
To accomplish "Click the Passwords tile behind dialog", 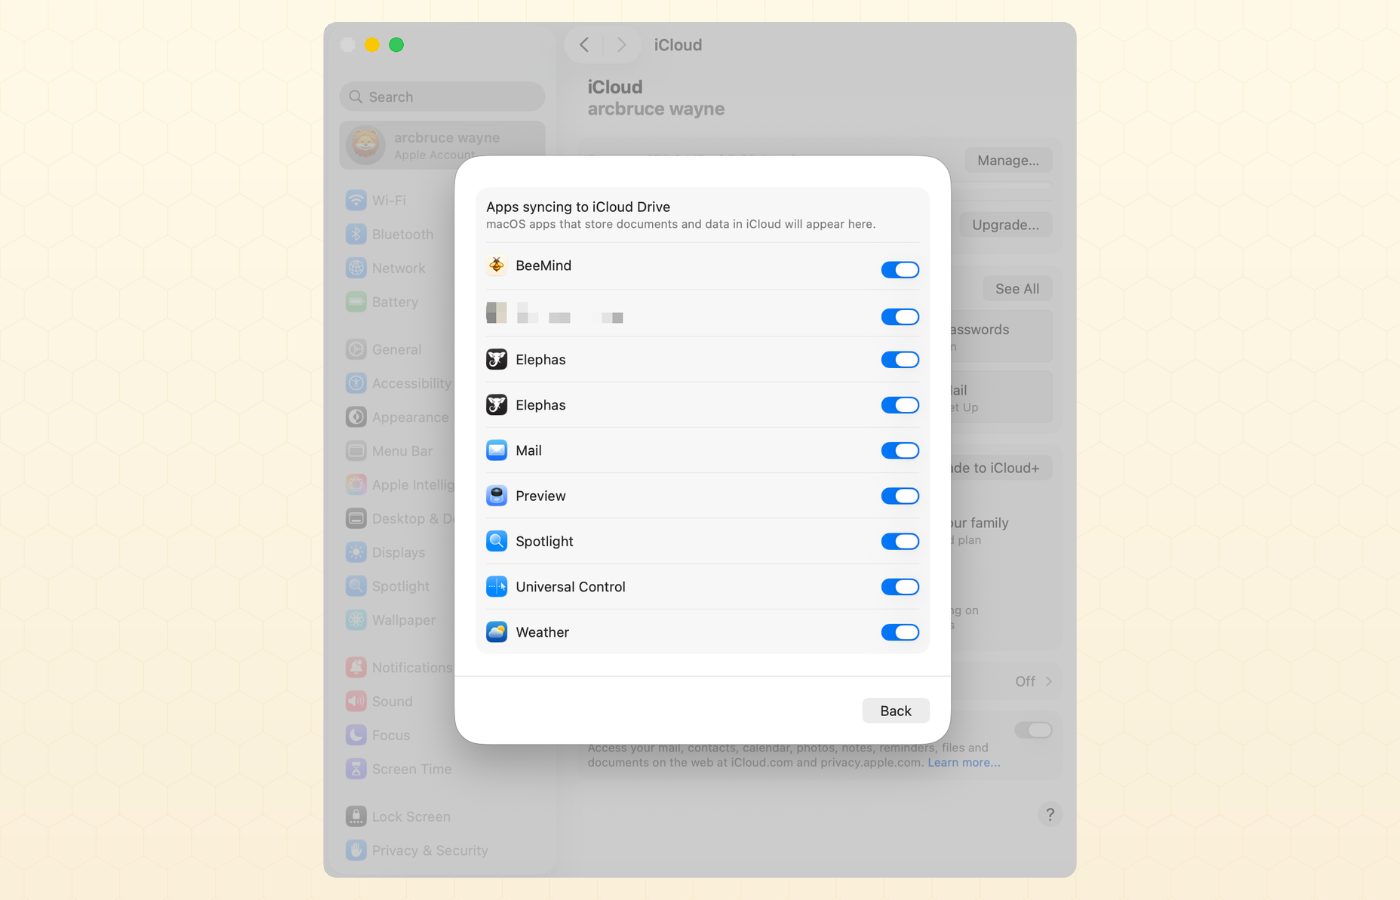I will tap(1000, 336).
